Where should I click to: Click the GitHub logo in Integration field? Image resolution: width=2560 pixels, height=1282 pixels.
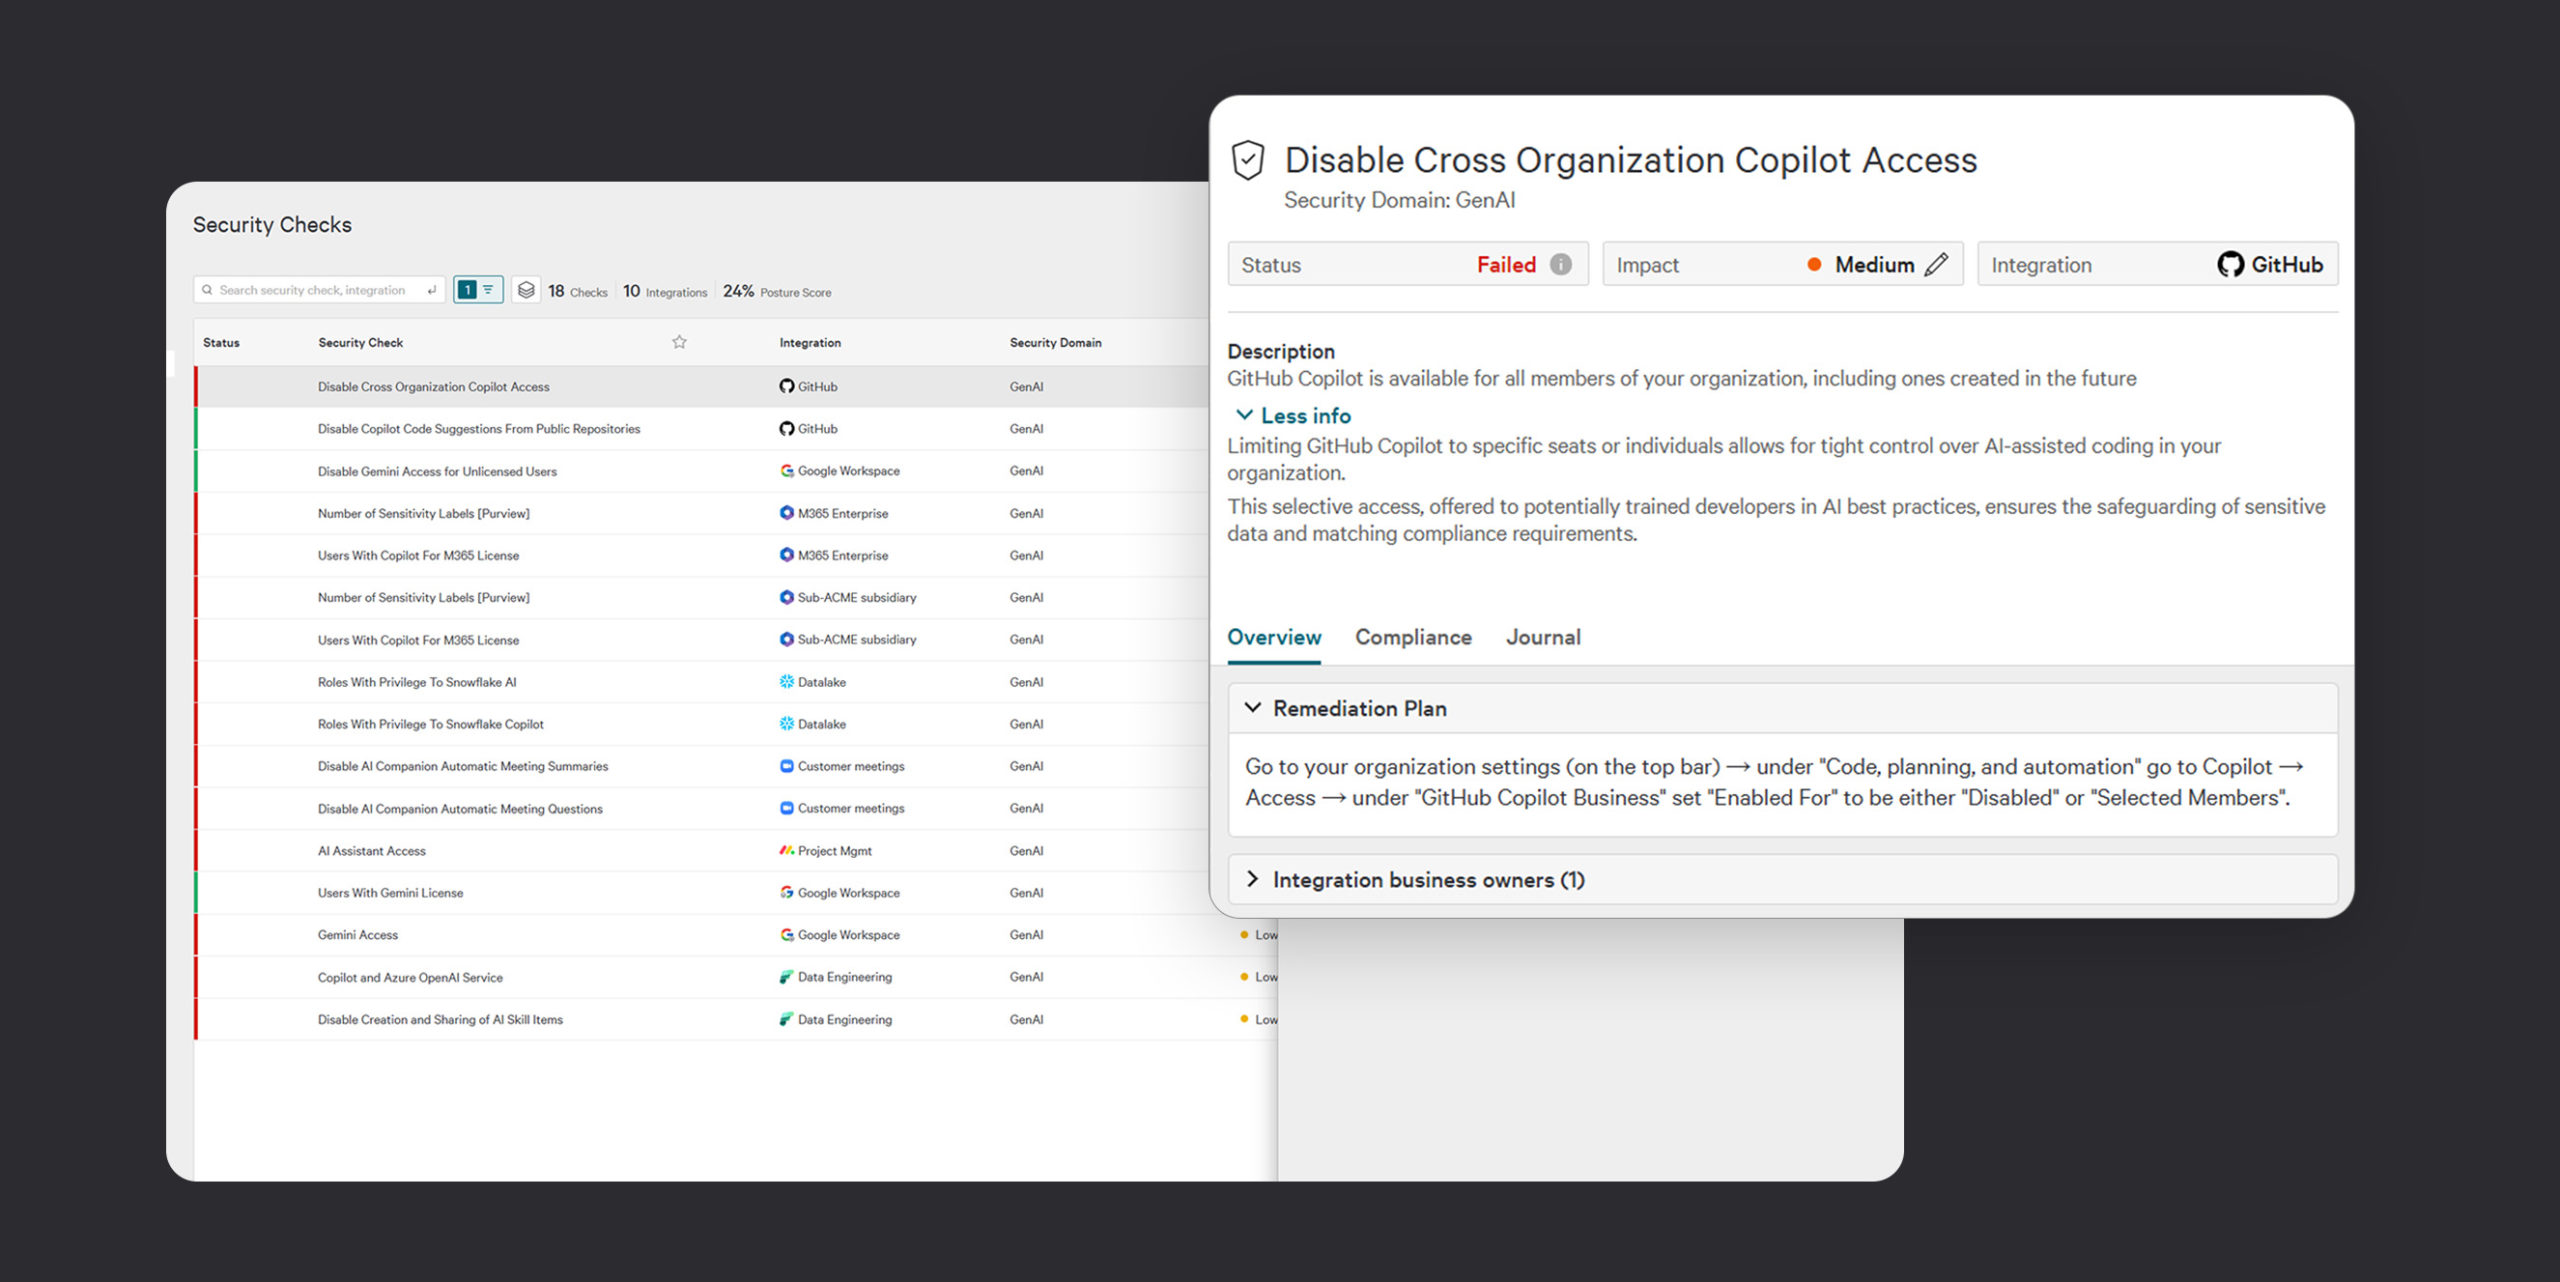pos(2230,264)
